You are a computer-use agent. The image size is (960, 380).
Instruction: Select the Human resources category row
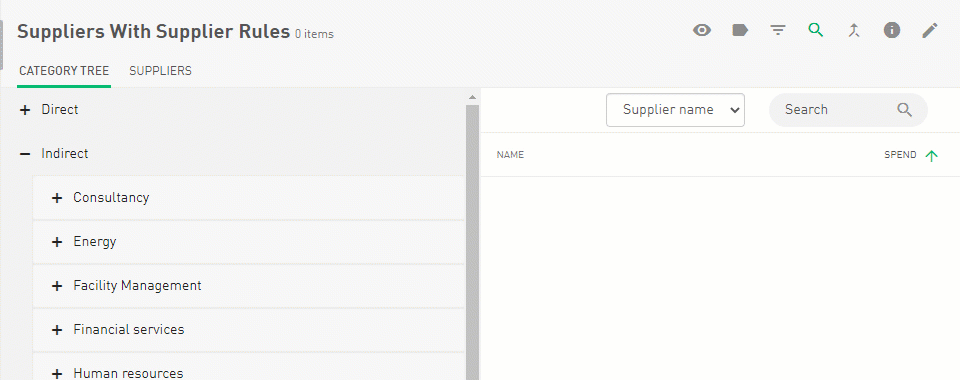tap(249, 367)
